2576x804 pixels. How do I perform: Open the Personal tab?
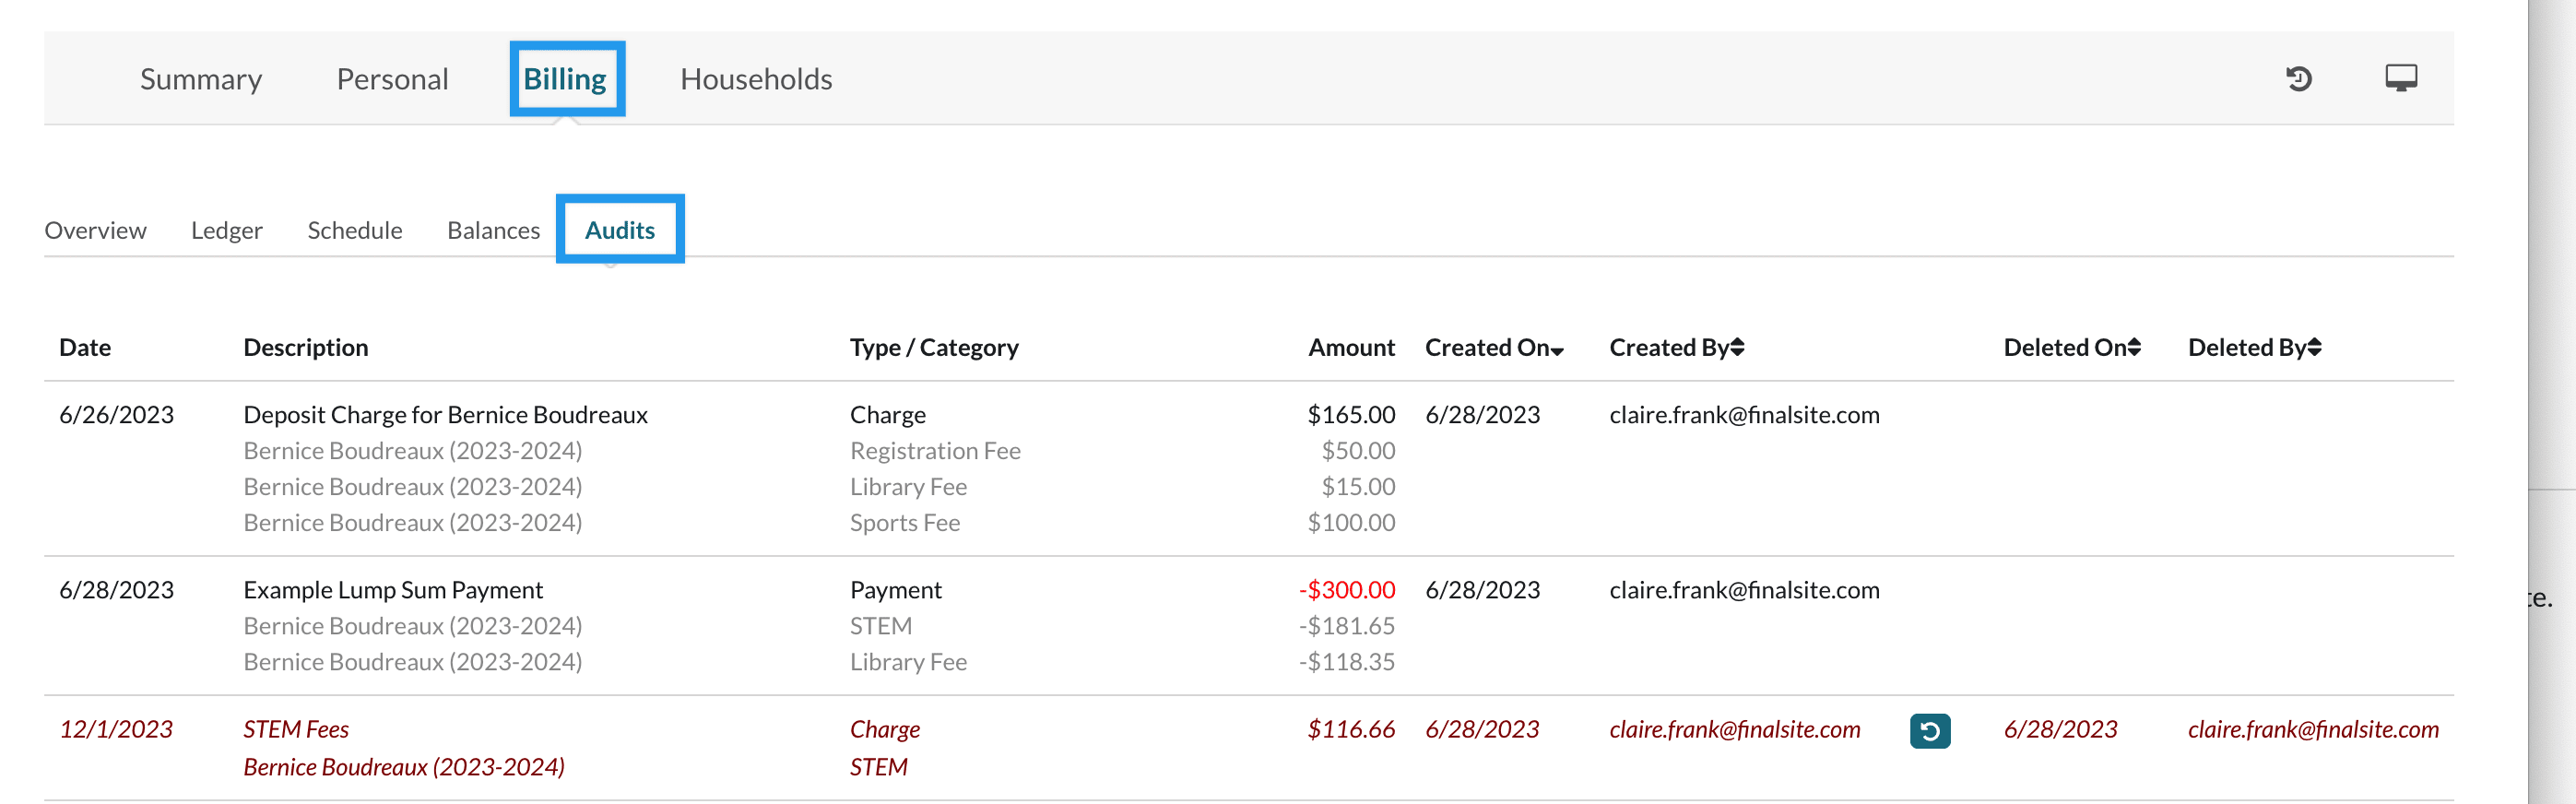(392, 79)
